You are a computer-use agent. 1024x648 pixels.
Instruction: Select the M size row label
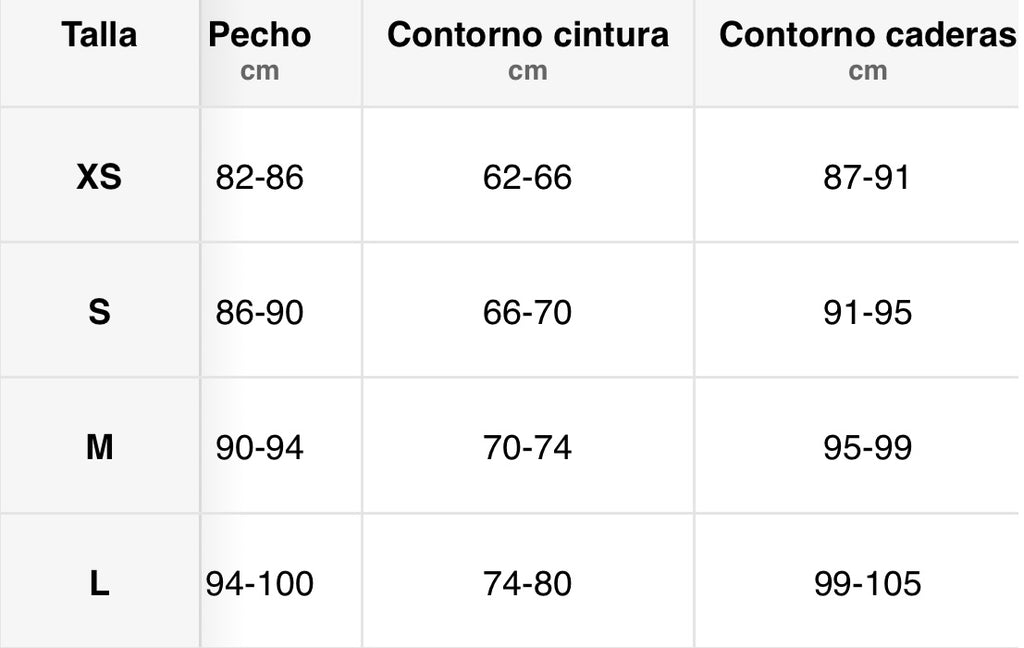(x=99, y=447)
